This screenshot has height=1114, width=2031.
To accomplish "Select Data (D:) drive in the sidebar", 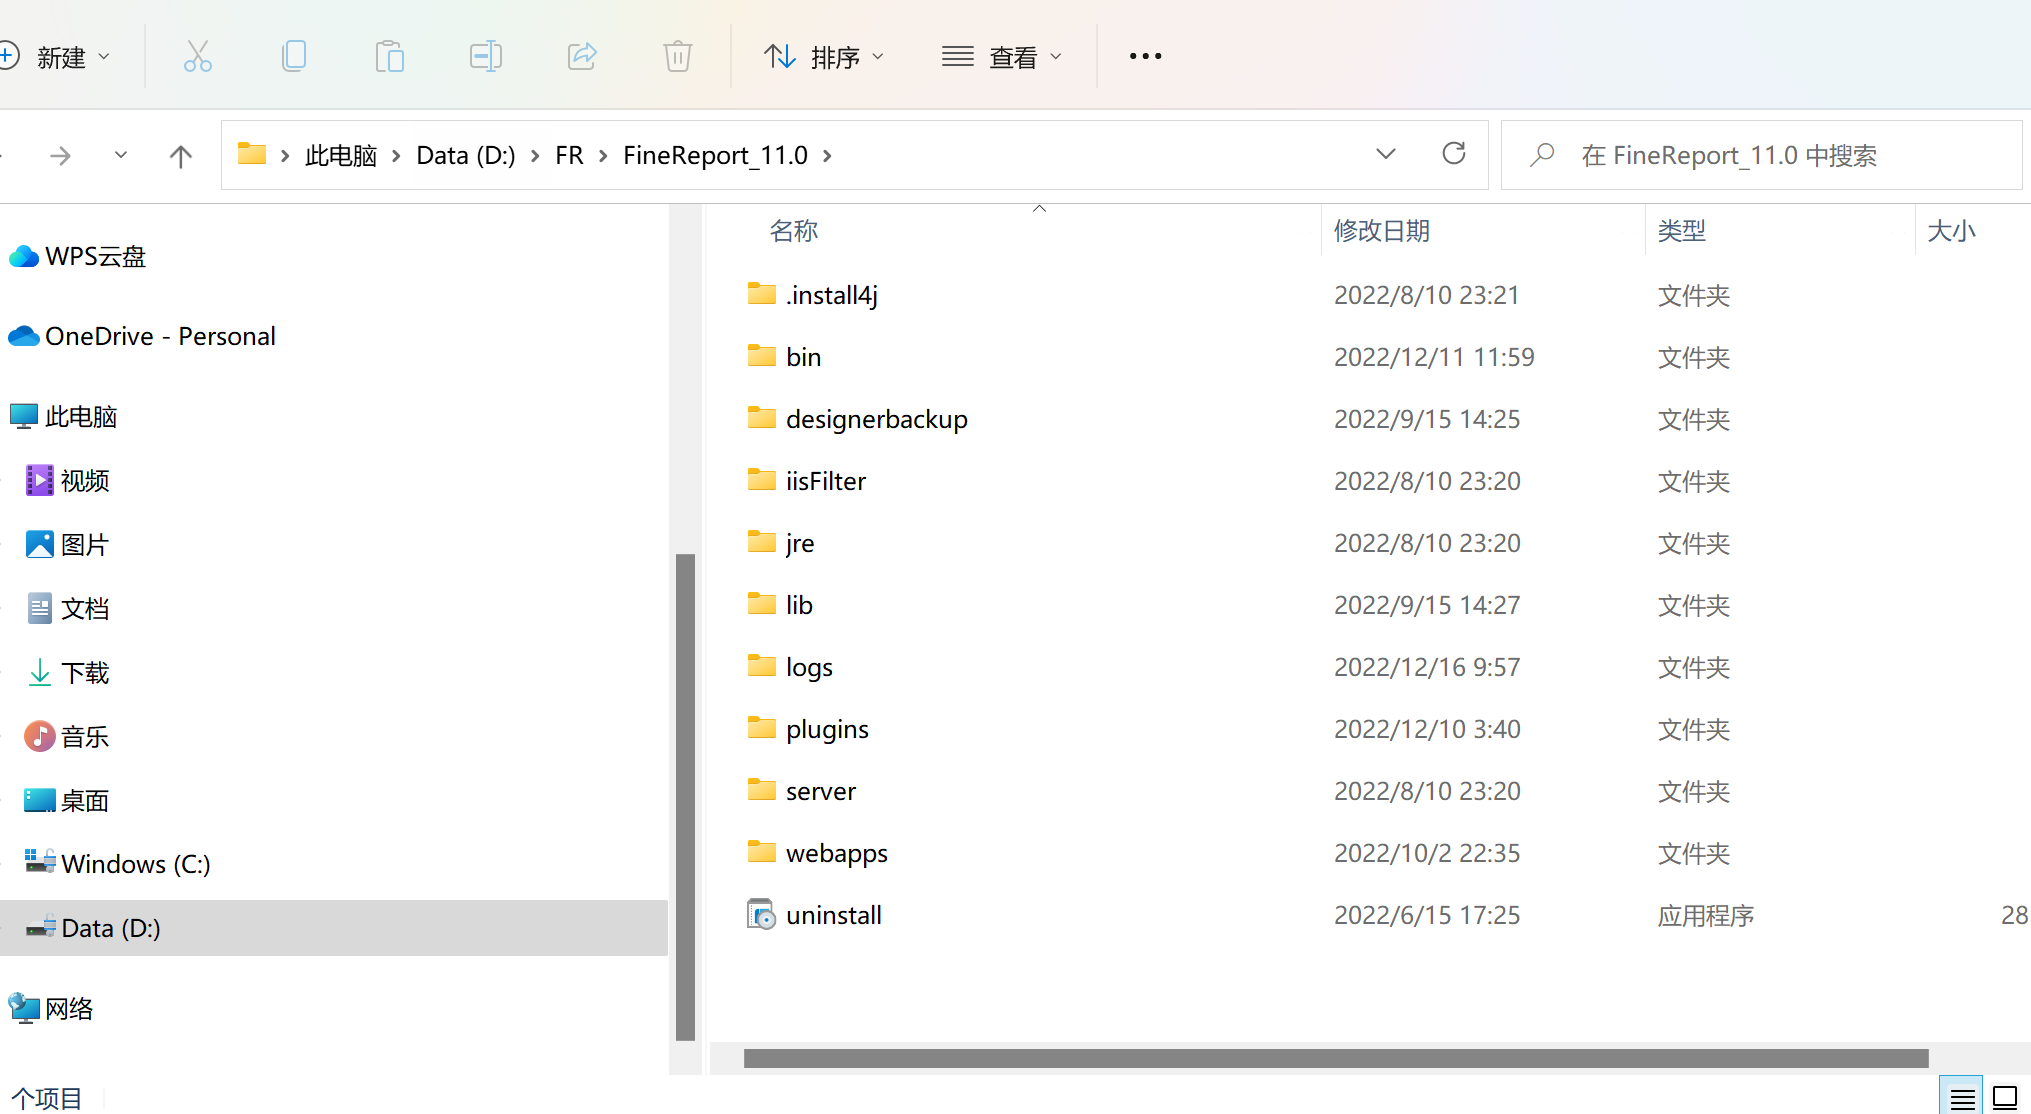I will [x=334, y=928].
